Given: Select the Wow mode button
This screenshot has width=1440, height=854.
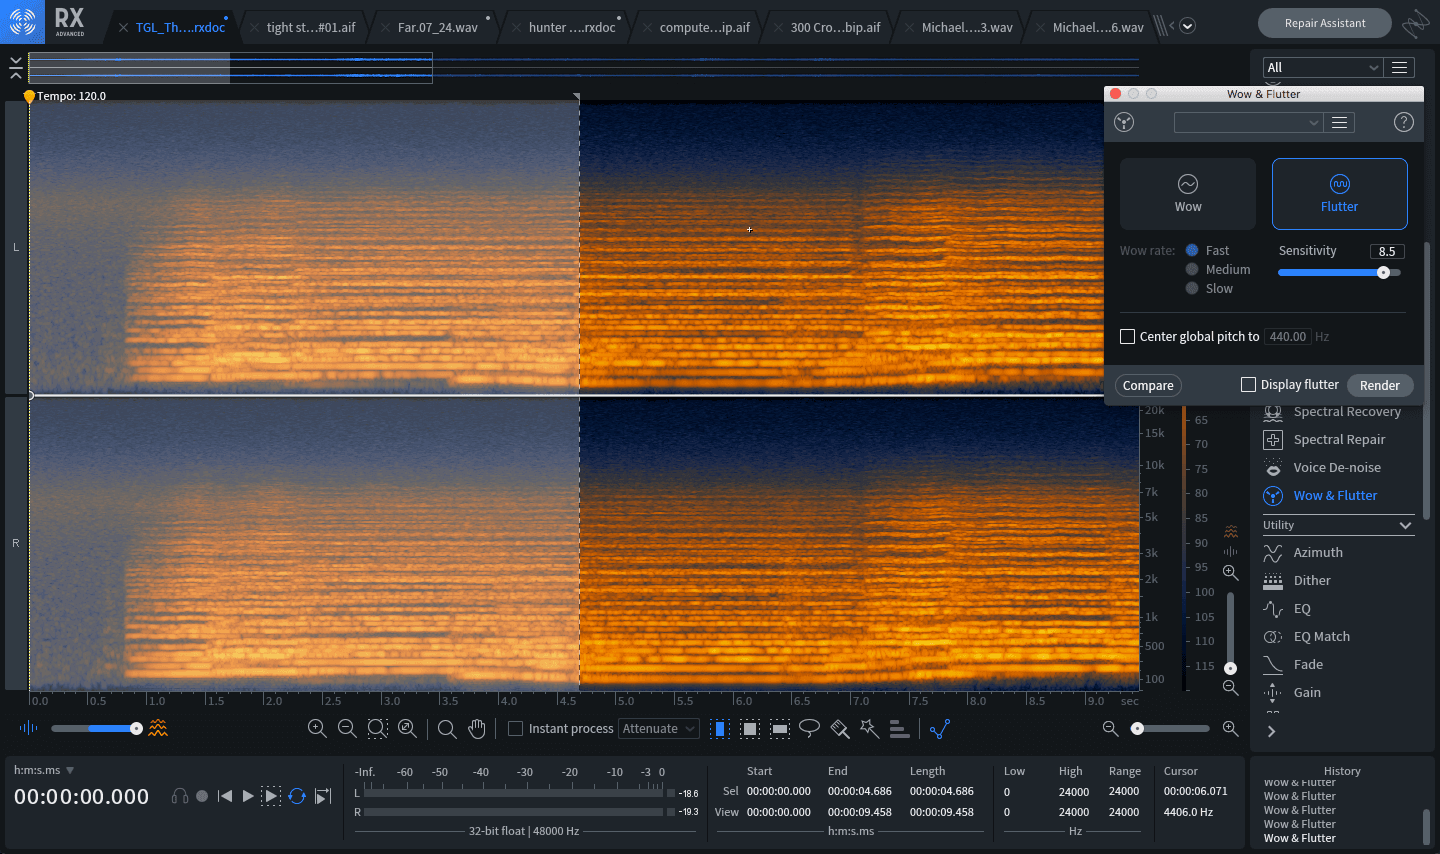Looking at the screenshot, I should [x=1188, y=194].
